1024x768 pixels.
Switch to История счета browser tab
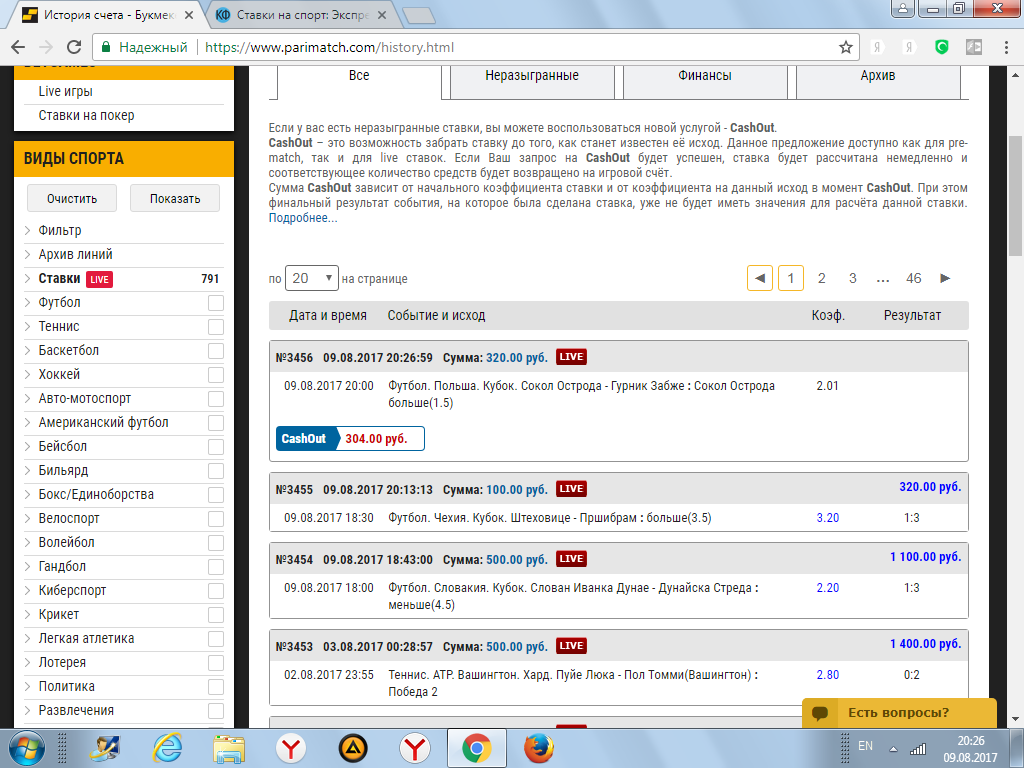click(108, 15)
